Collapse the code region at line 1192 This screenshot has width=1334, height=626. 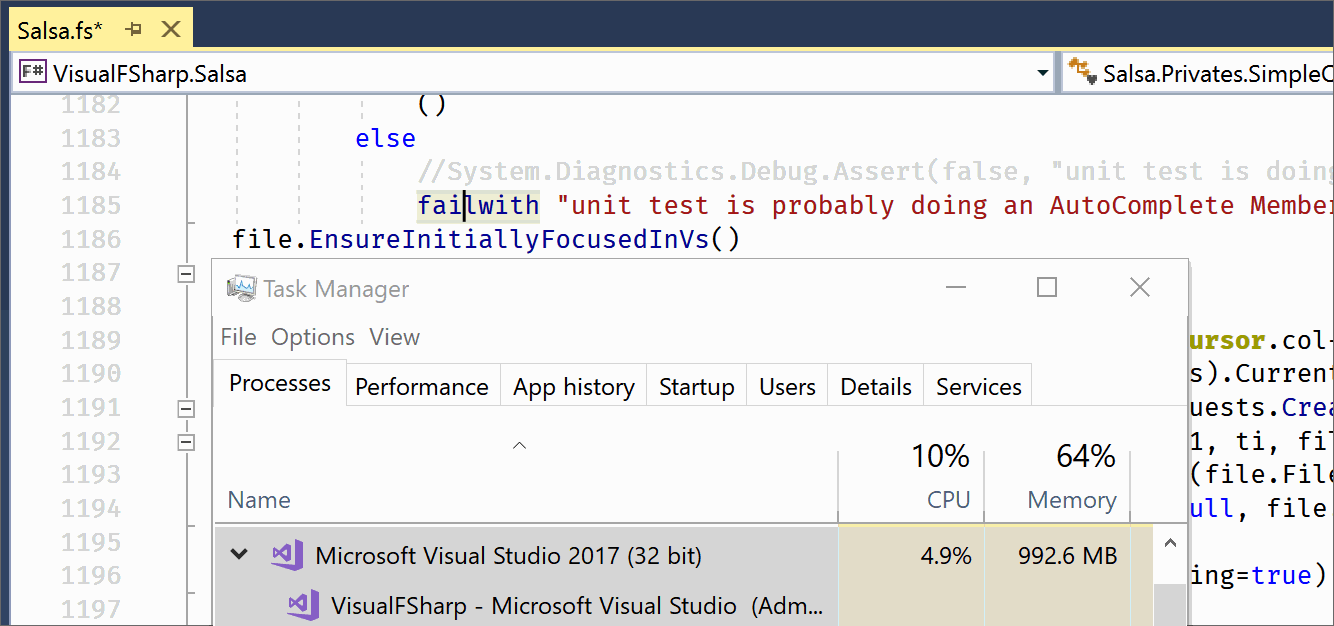[186, 441]
